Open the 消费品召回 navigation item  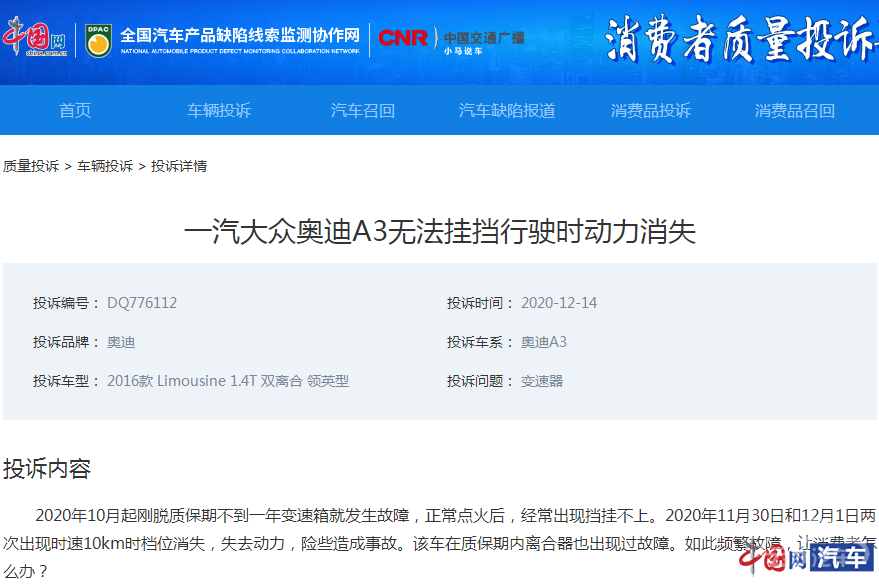point(795,110)
